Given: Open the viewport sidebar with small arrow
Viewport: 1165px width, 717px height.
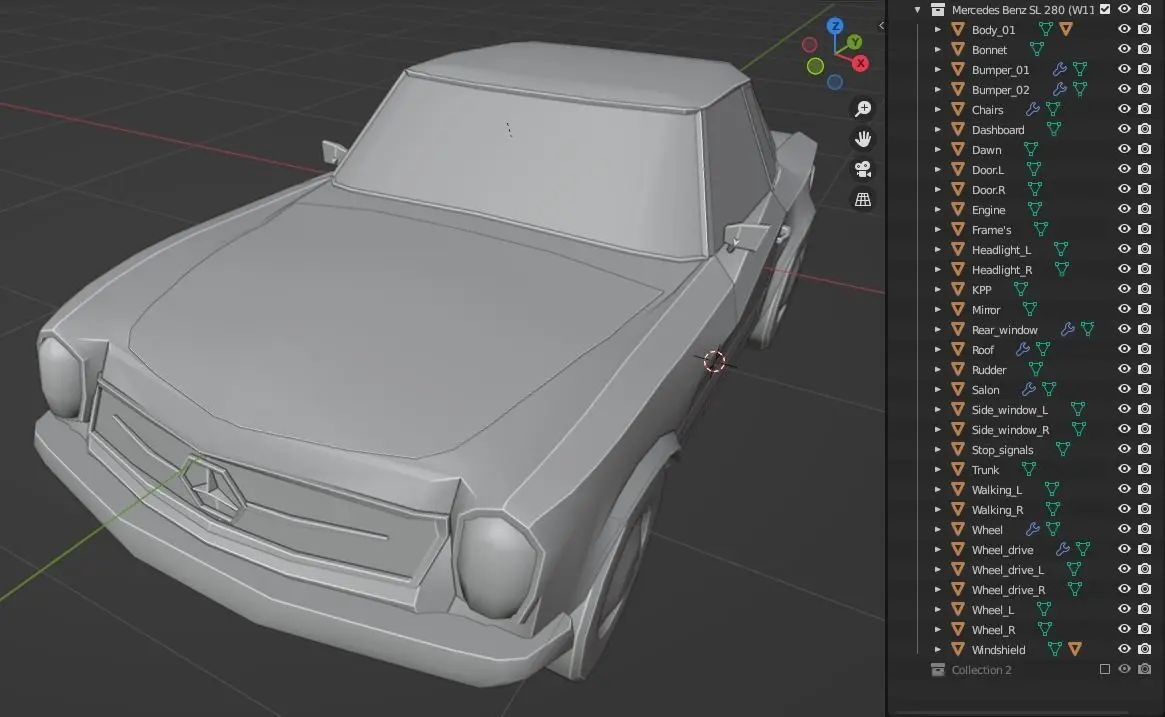Looking at the screenshot, I should pyautogui.click(x=881, y=25).
